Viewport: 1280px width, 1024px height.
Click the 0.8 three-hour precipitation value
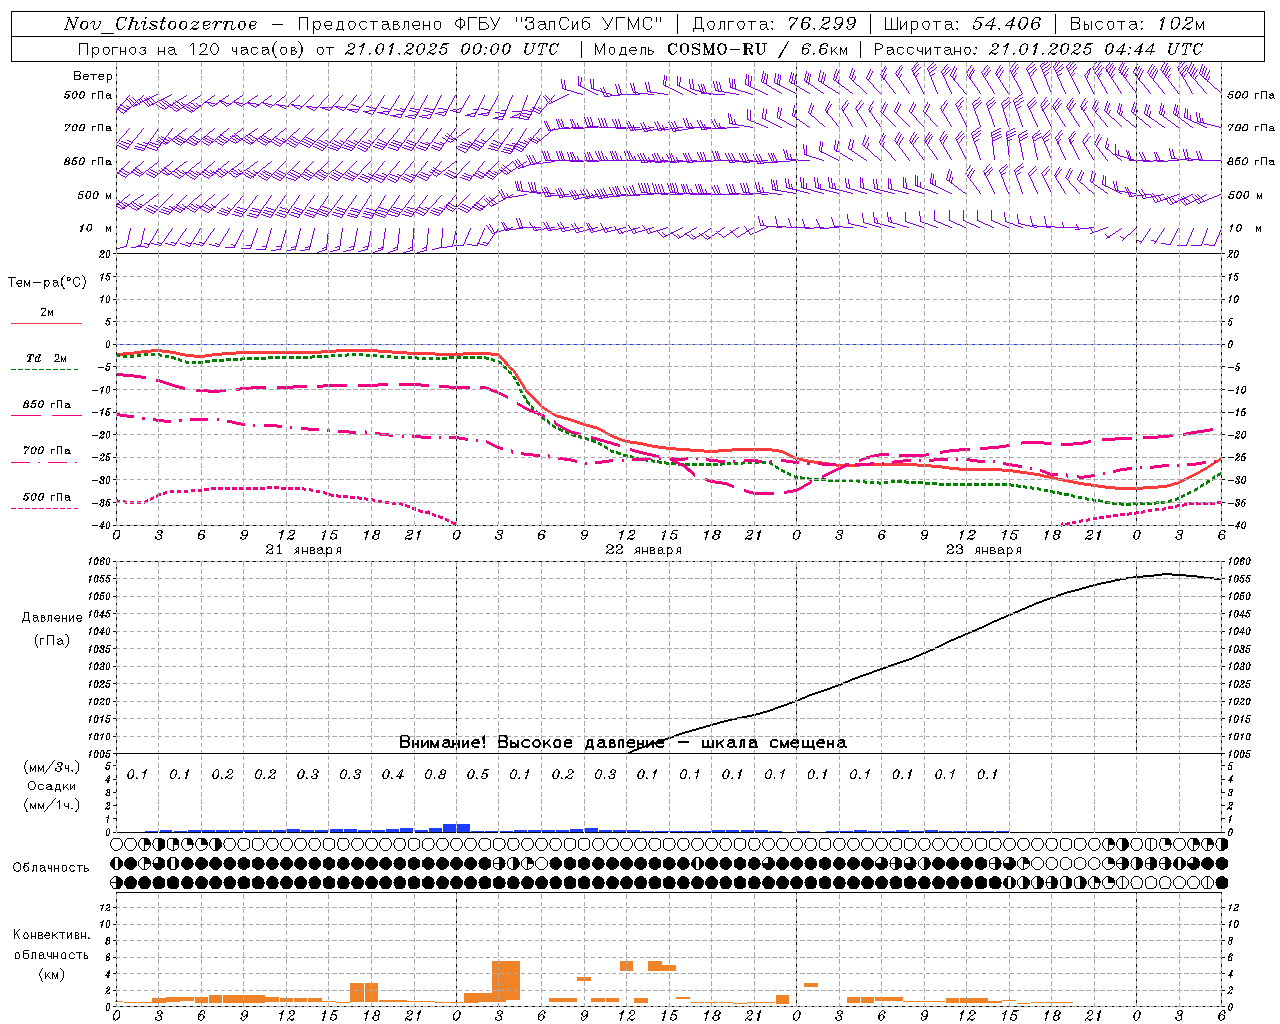click(435, 775)
